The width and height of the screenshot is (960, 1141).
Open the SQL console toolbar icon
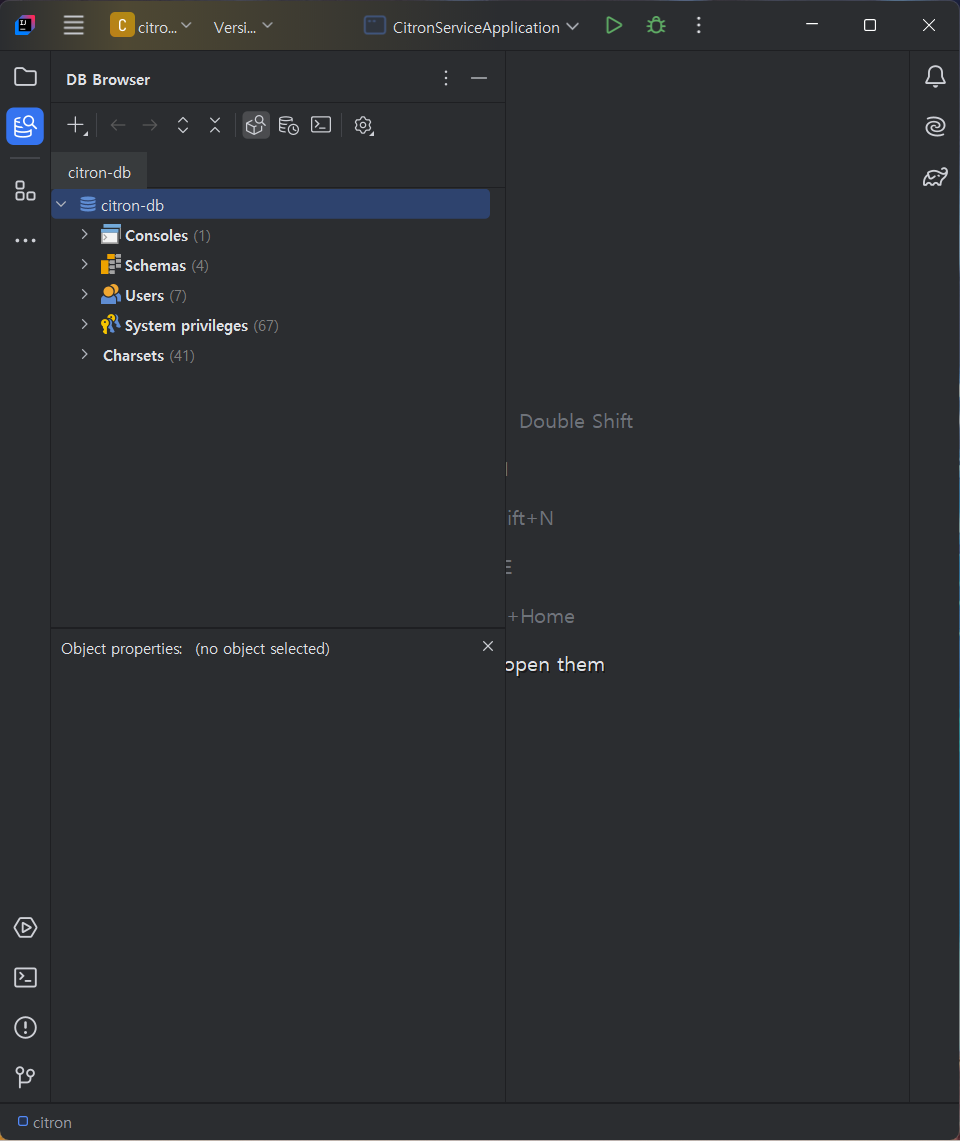pyautogui.click(x=321, y=125)
